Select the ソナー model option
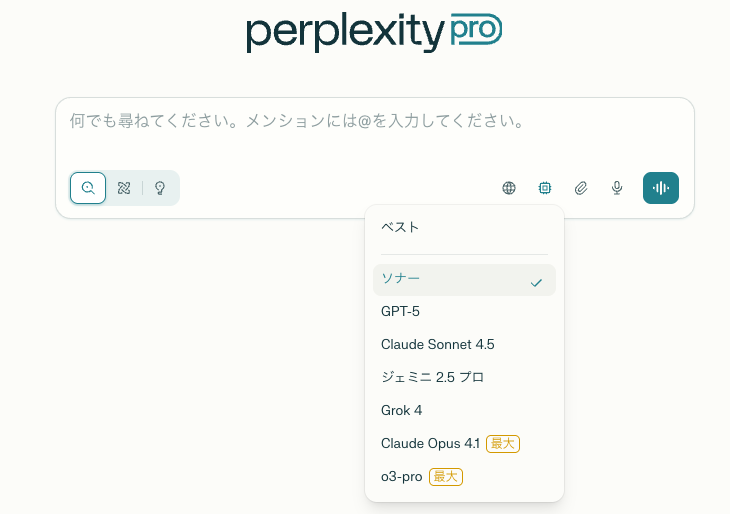Image resolution: width=730 pixels, height=514 pixels. 401,279
